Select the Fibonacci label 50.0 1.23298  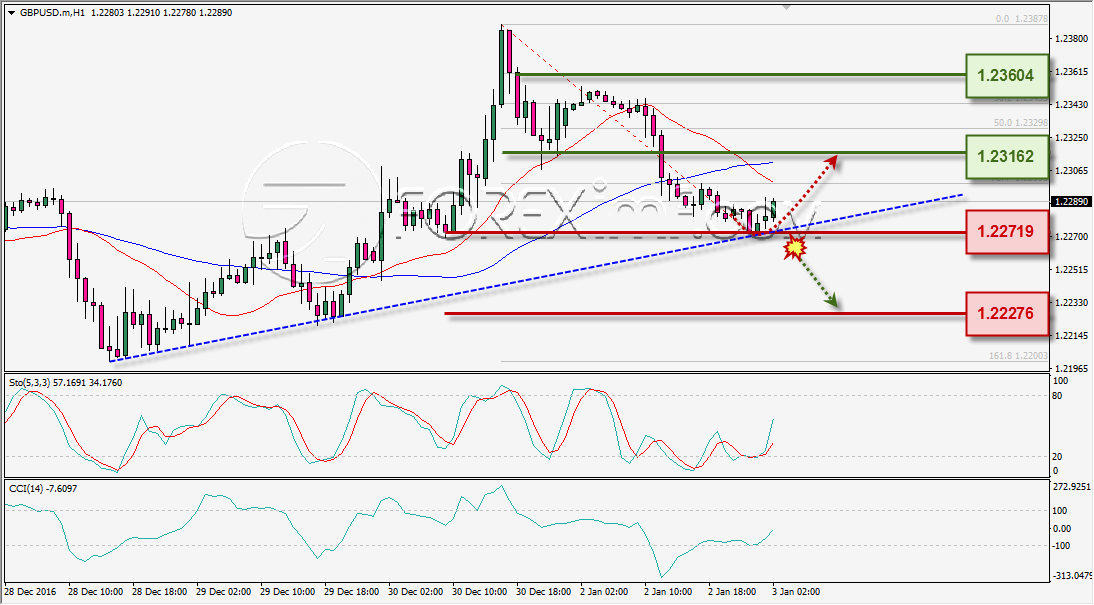[1021, 122]
